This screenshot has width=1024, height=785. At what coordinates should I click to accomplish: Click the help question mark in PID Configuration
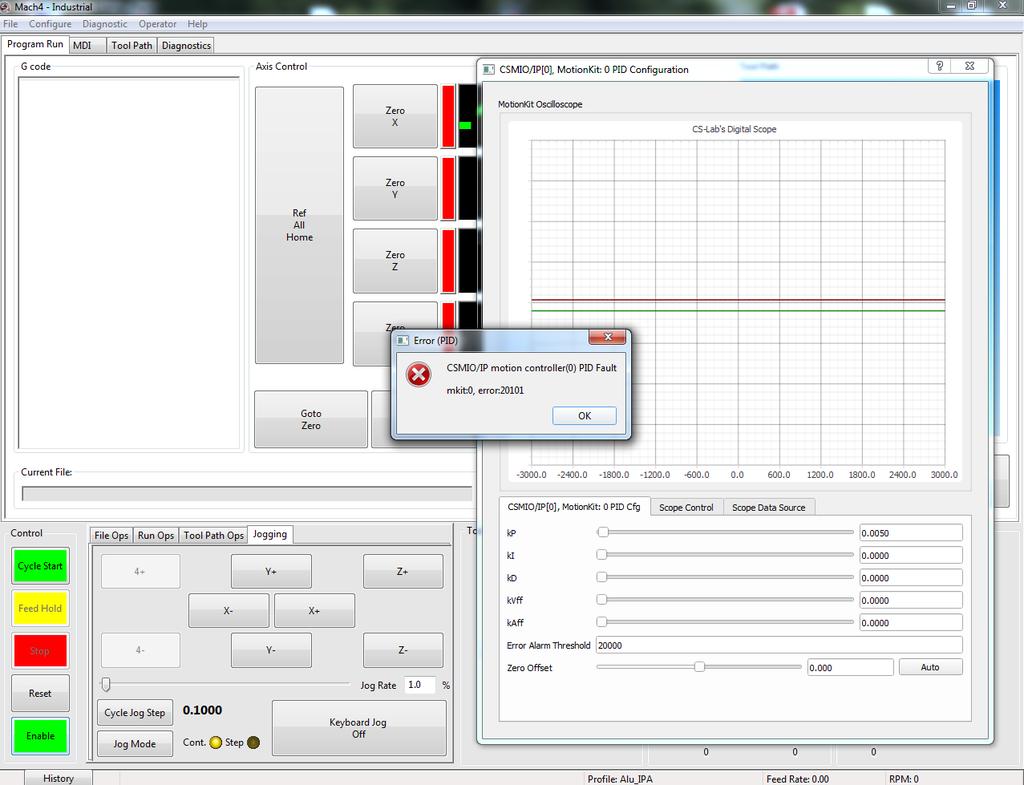[940, 66]
